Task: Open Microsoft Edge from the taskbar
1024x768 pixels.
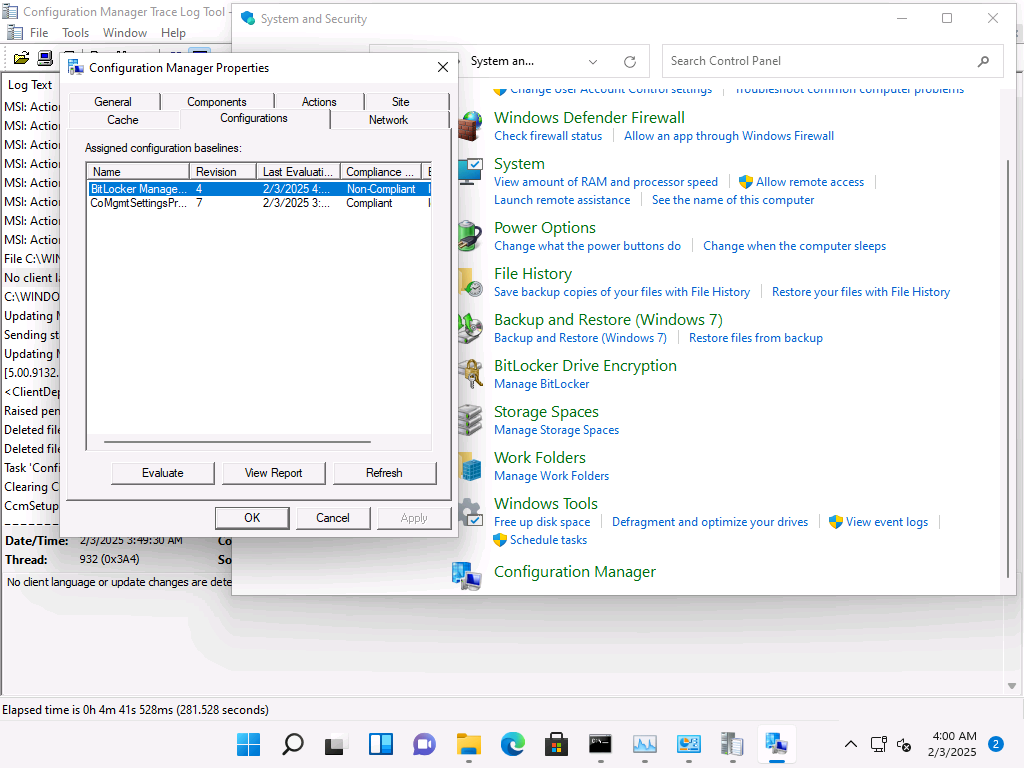Action: [x=513, y=744]
